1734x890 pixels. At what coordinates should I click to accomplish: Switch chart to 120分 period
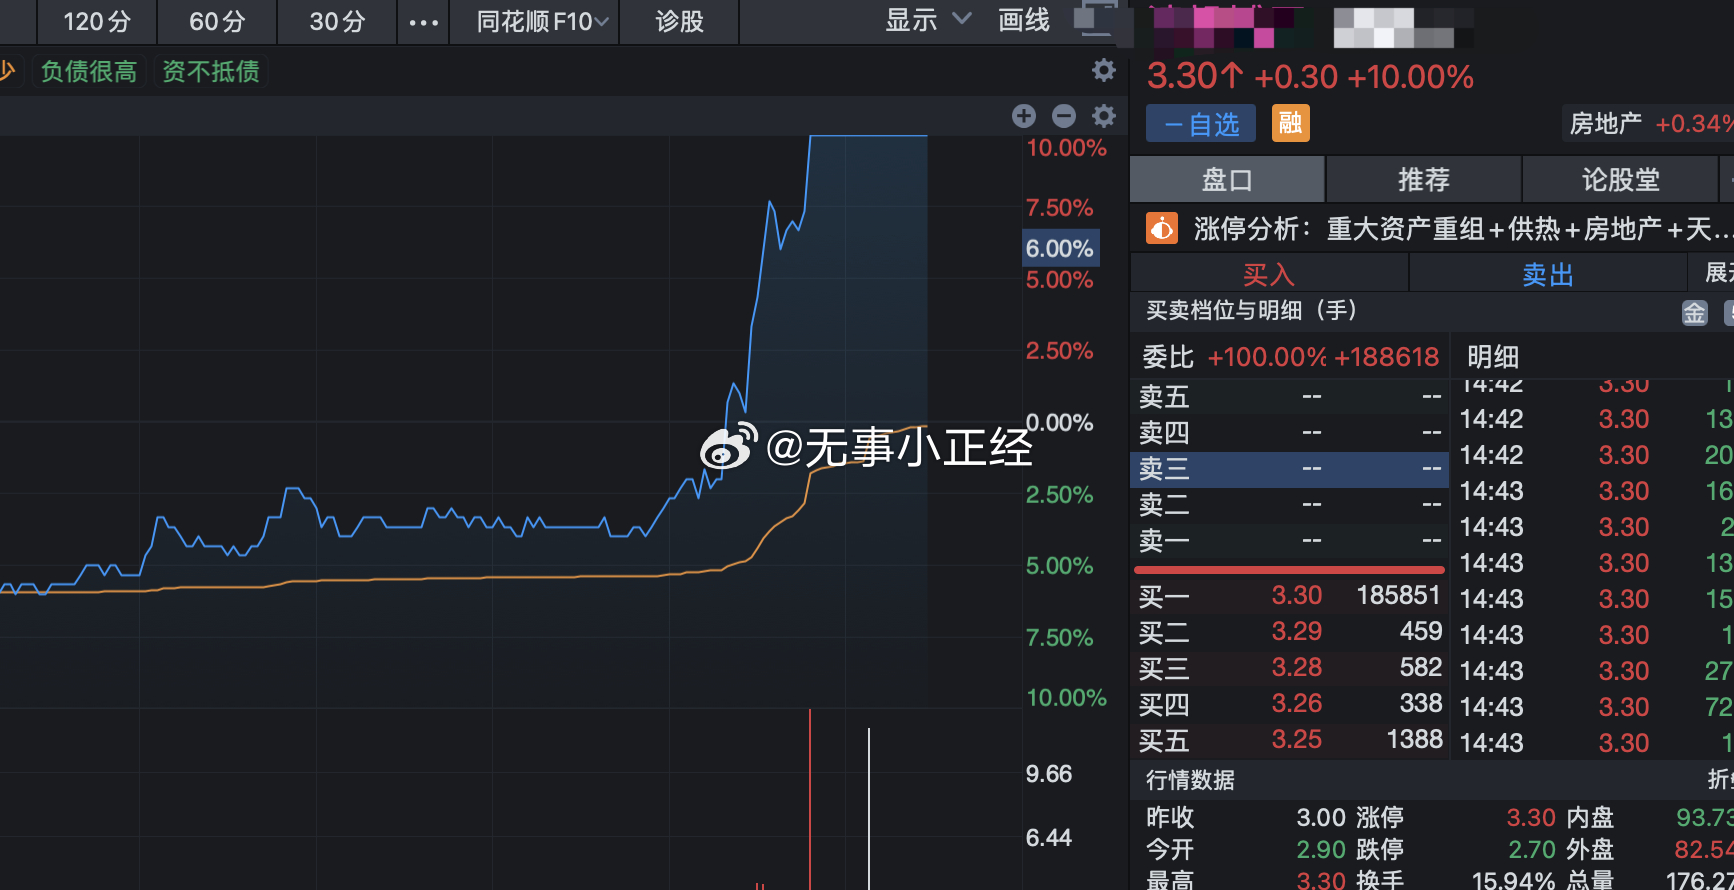click(x=97, y=21)
